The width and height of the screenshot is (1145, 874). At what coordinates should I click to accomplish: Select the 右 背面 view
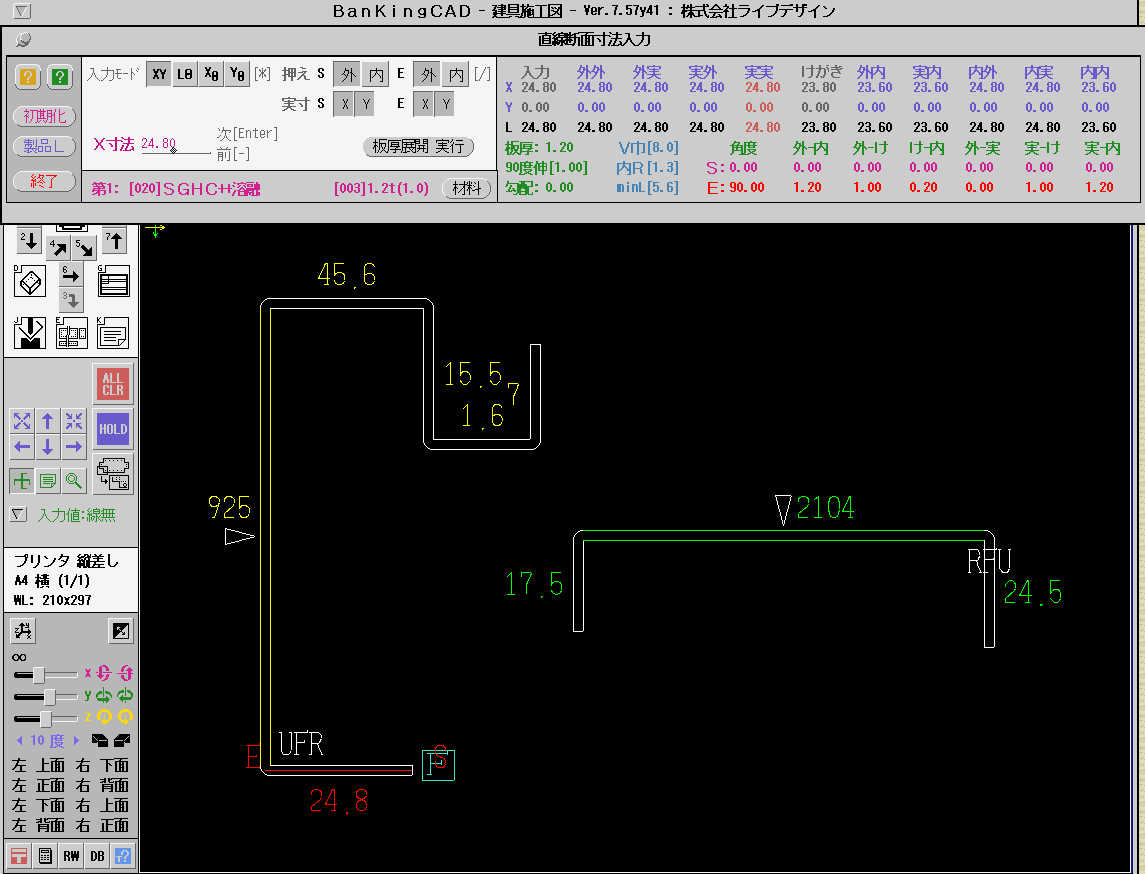103,785
